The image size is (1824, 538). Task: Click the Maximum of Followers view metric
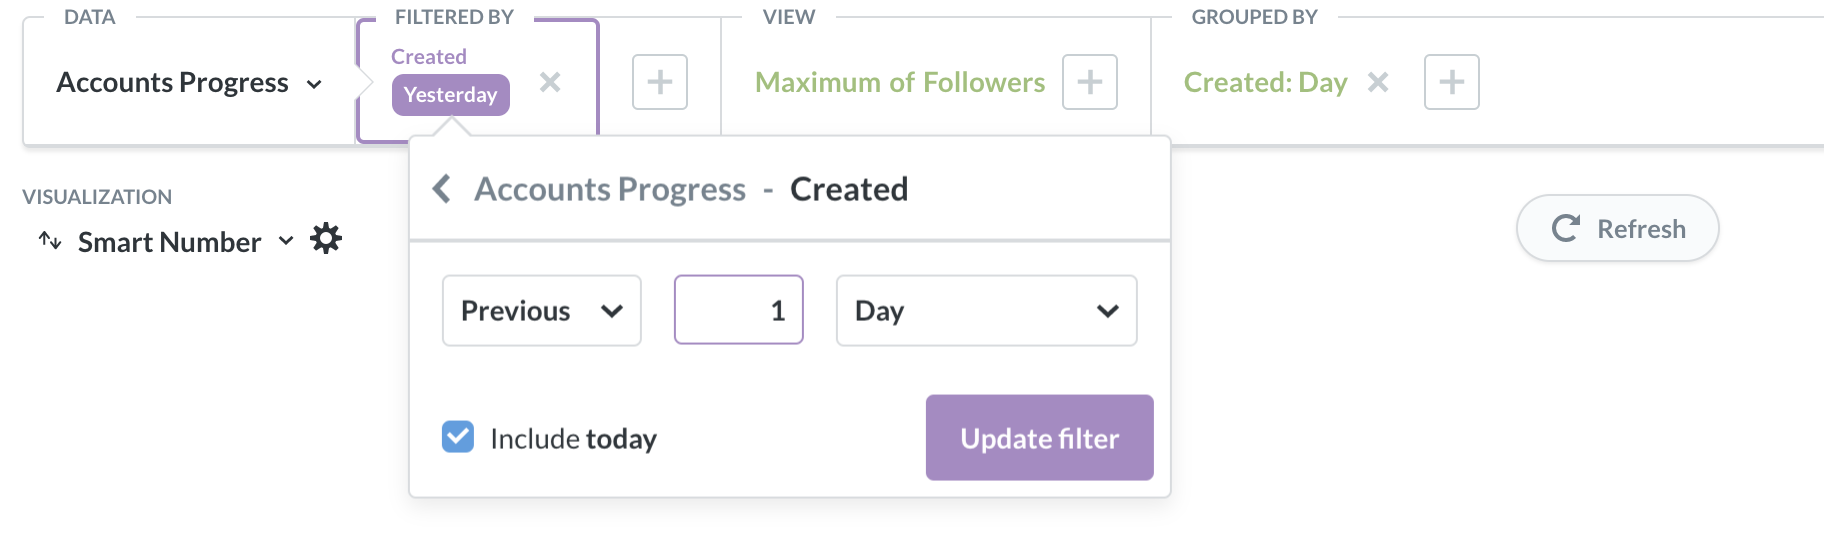[x=899, y=82]
